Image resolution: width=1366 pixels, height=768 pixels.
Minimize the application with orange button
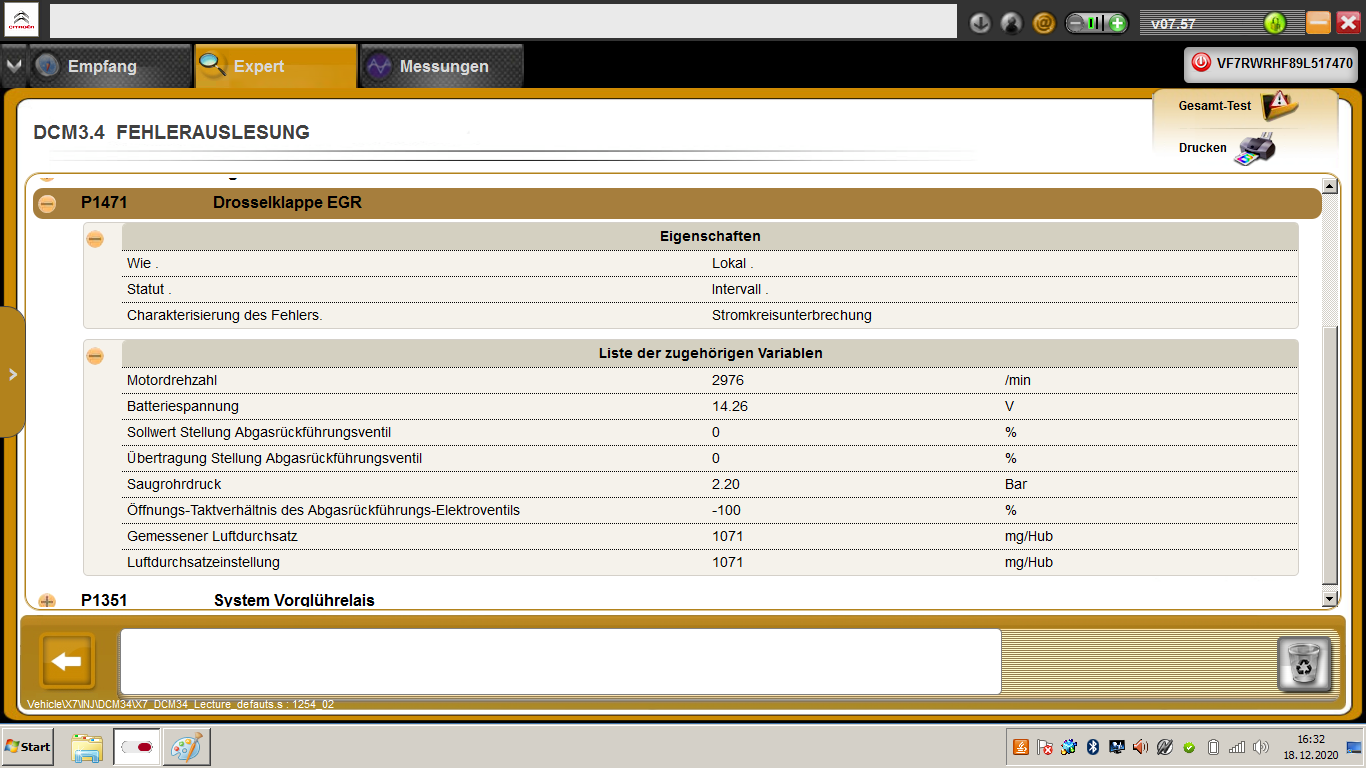(1318, 22)
